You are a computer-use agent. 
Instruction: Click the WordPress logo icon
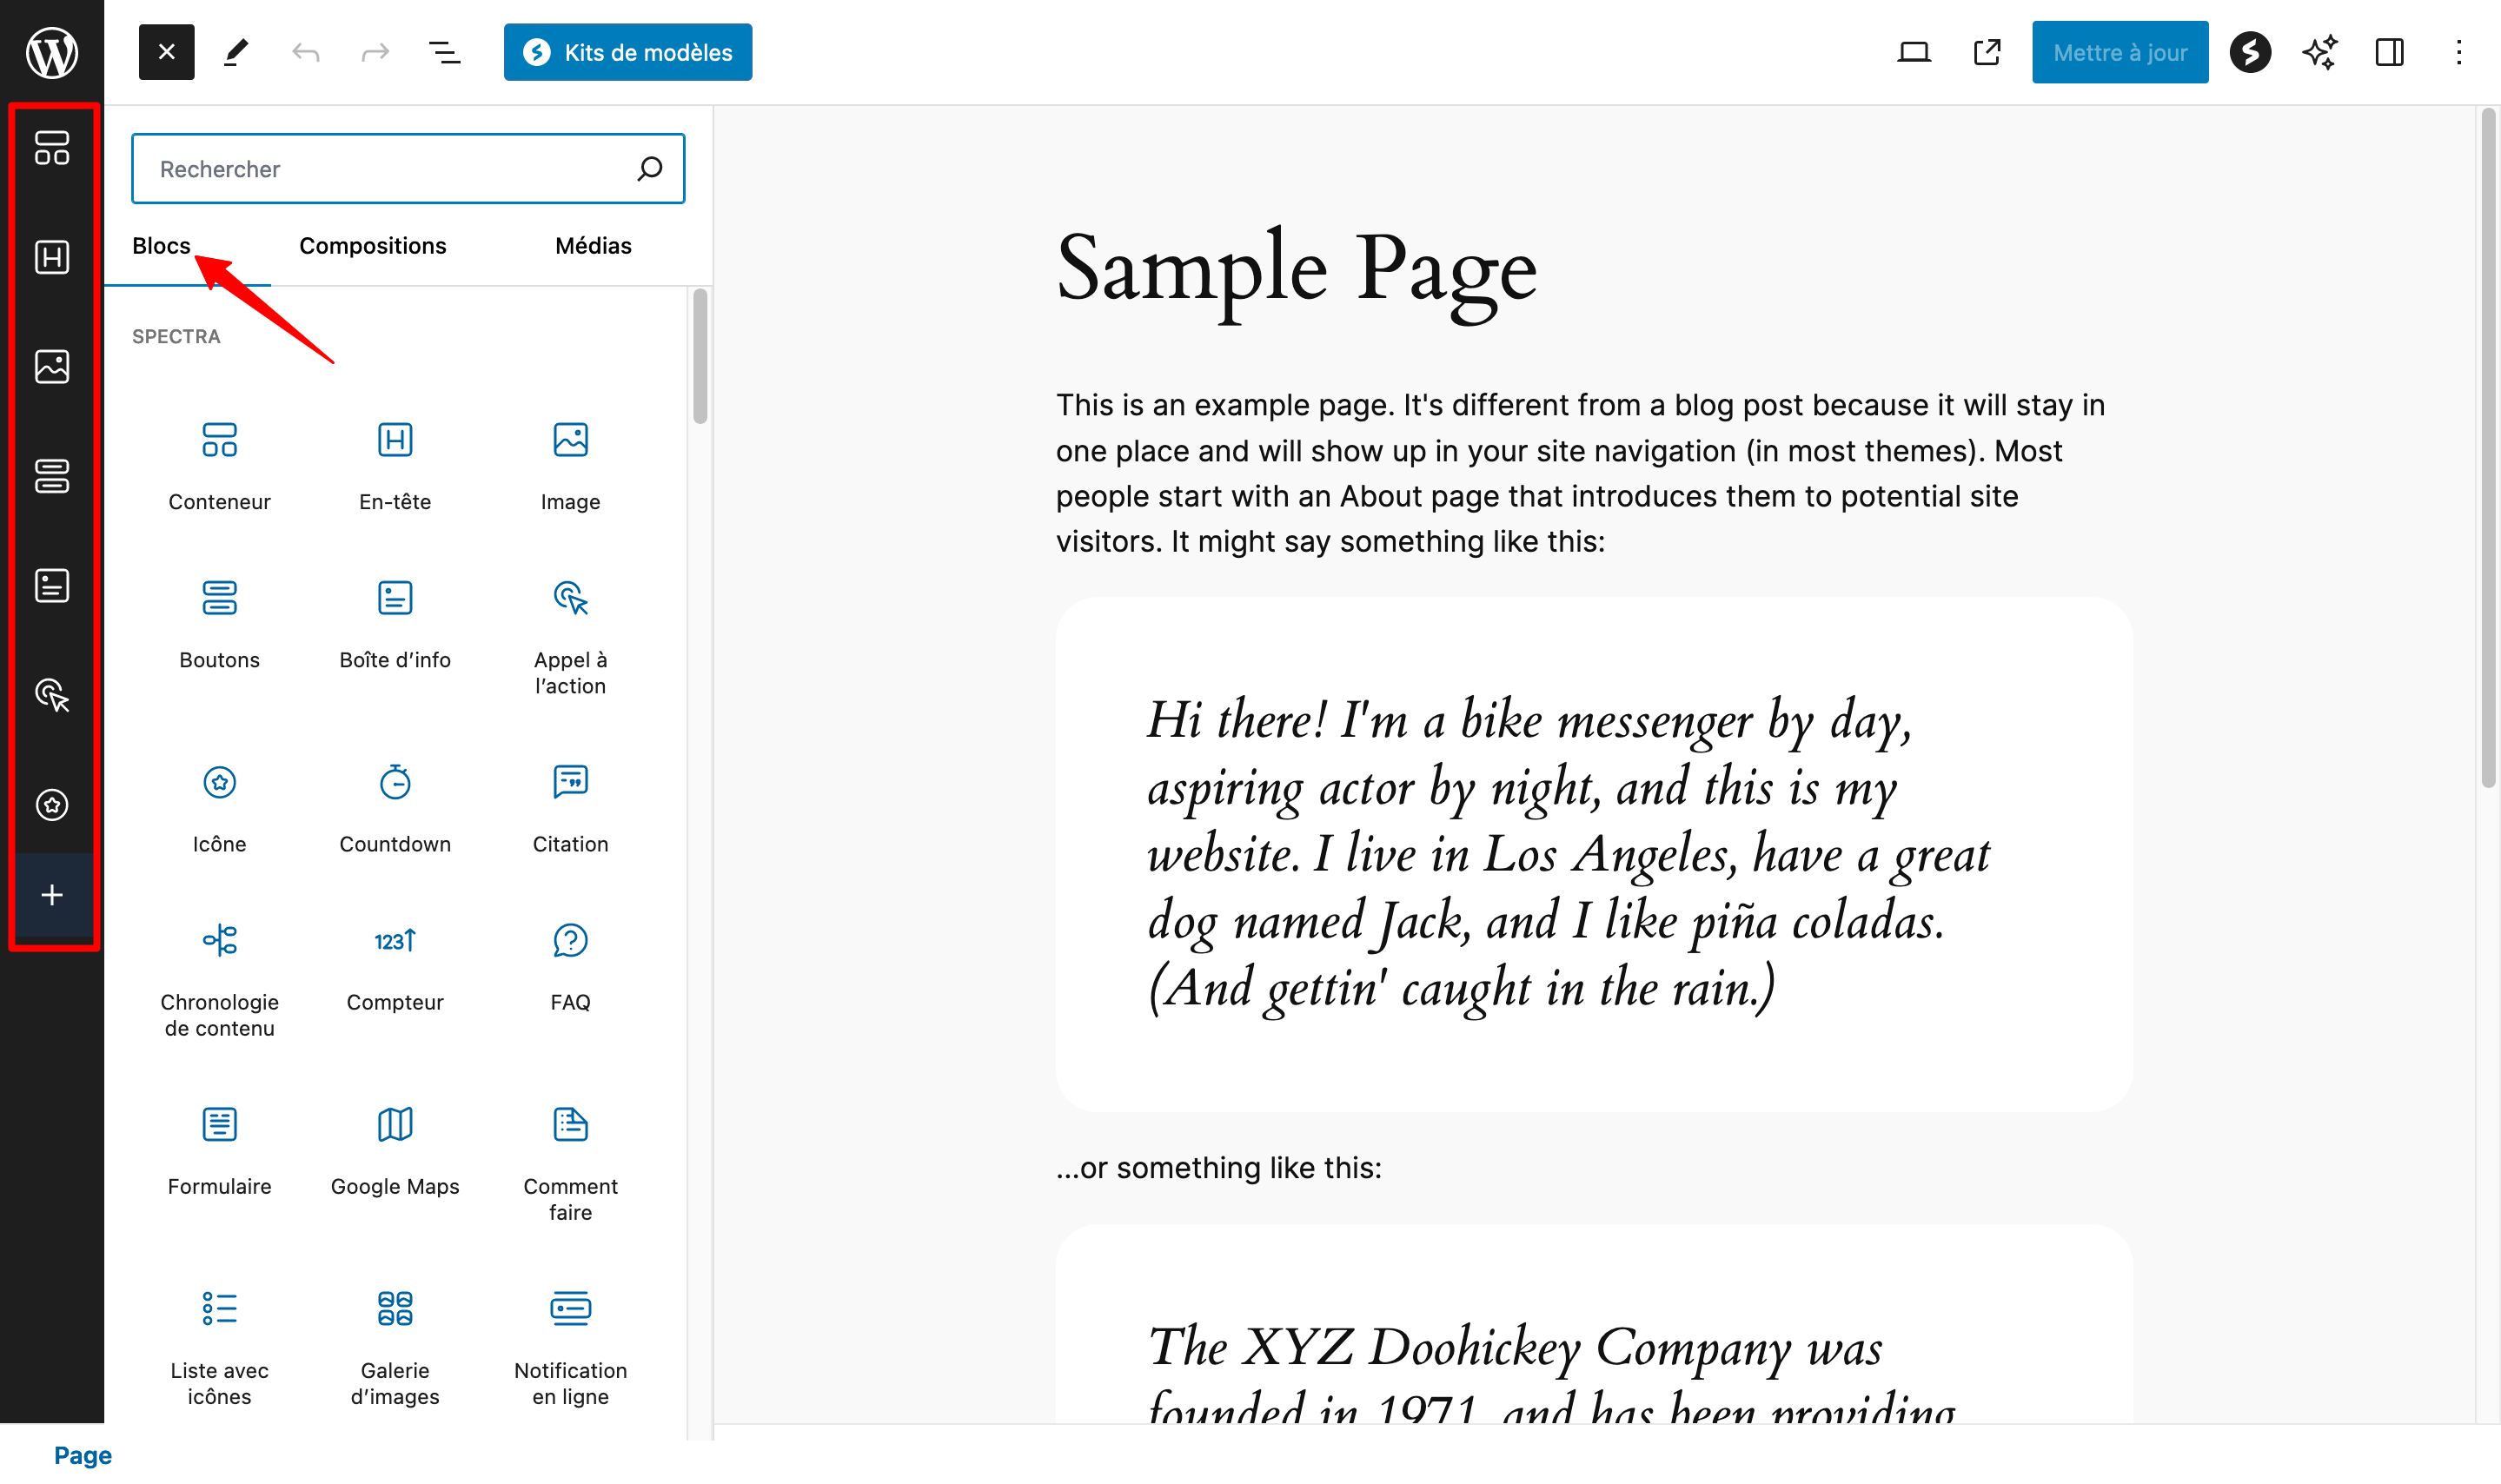(51, 52)
